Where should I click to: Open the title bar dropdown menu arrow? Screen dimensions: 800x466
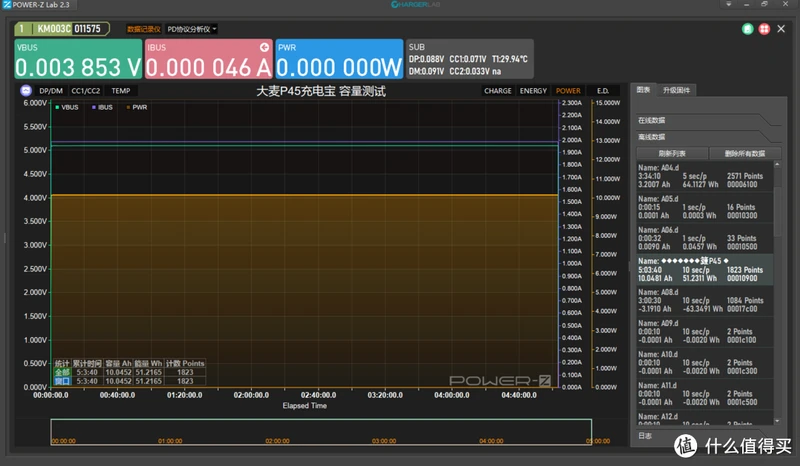[729, 4]
